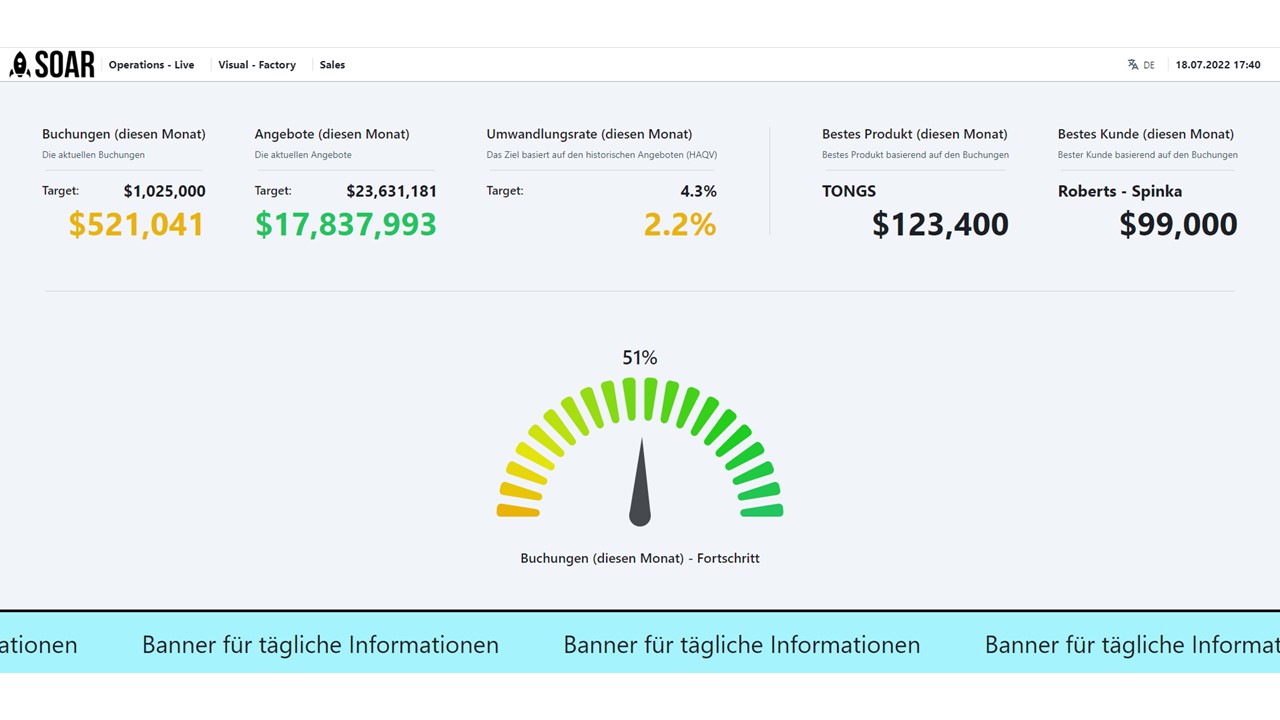Screen dimensions: 1280x720
Task: Click the date and time display
Action: 1218,65
